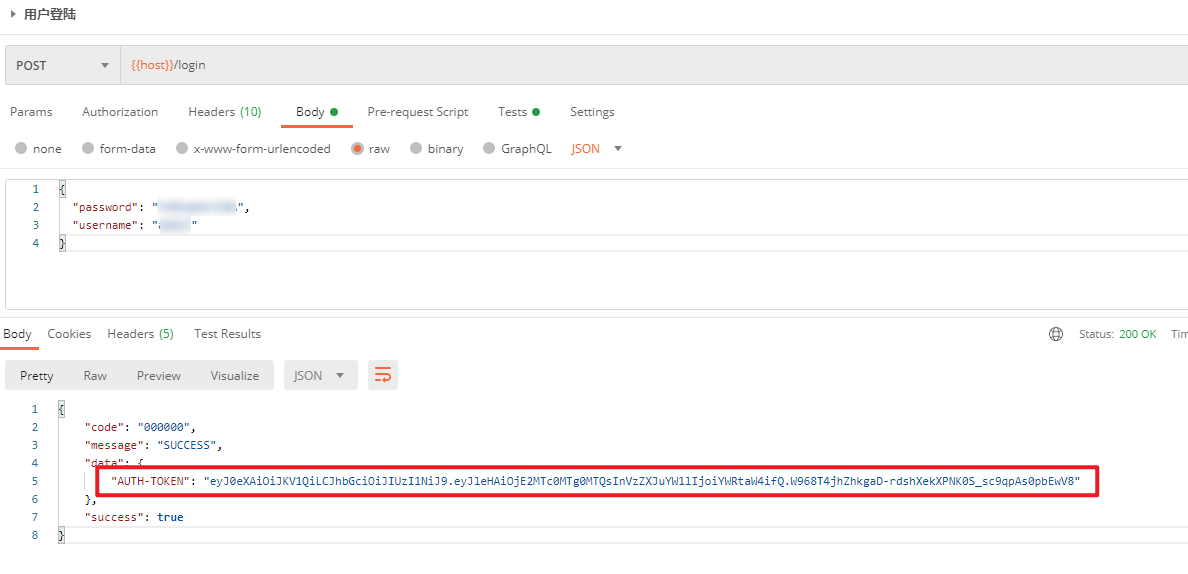Select the Pretty response view
Image resolution: width=1188 pixels, height=574 pixels.
(x=36, y=376)
